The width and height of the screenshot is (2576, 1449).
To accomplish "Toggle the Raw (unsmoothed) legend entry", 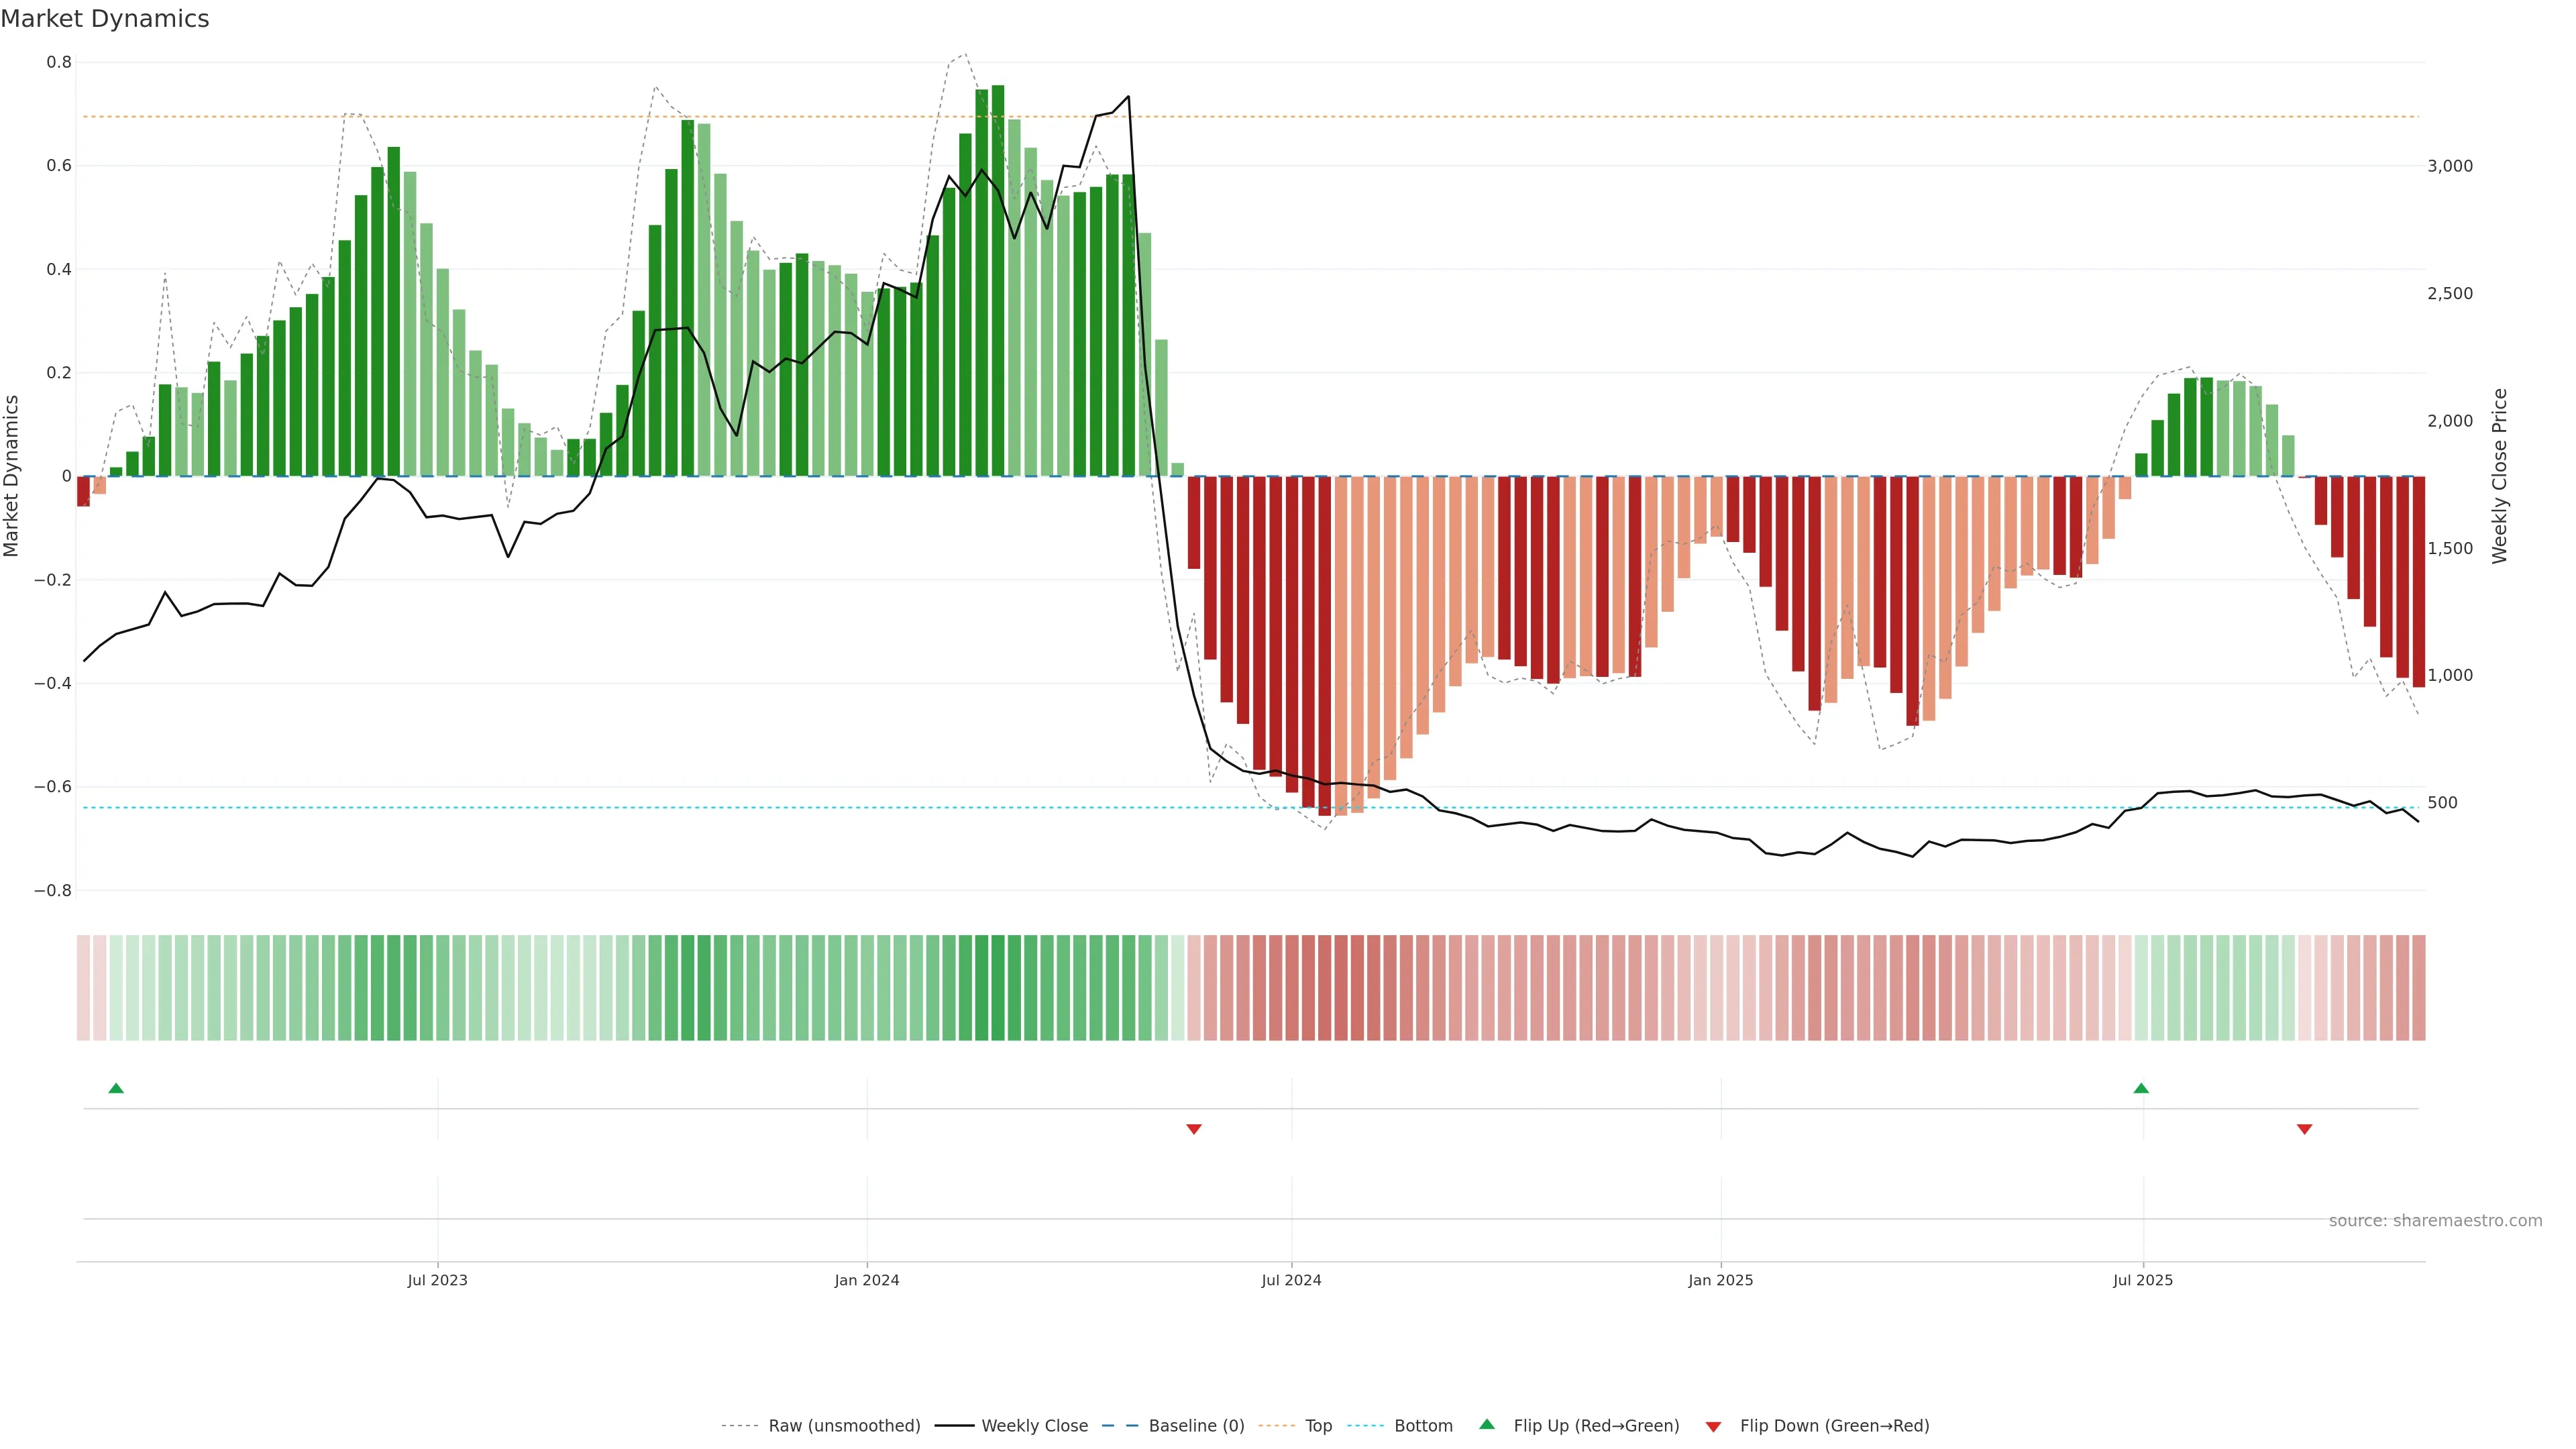I will [x=844, y=1426].
